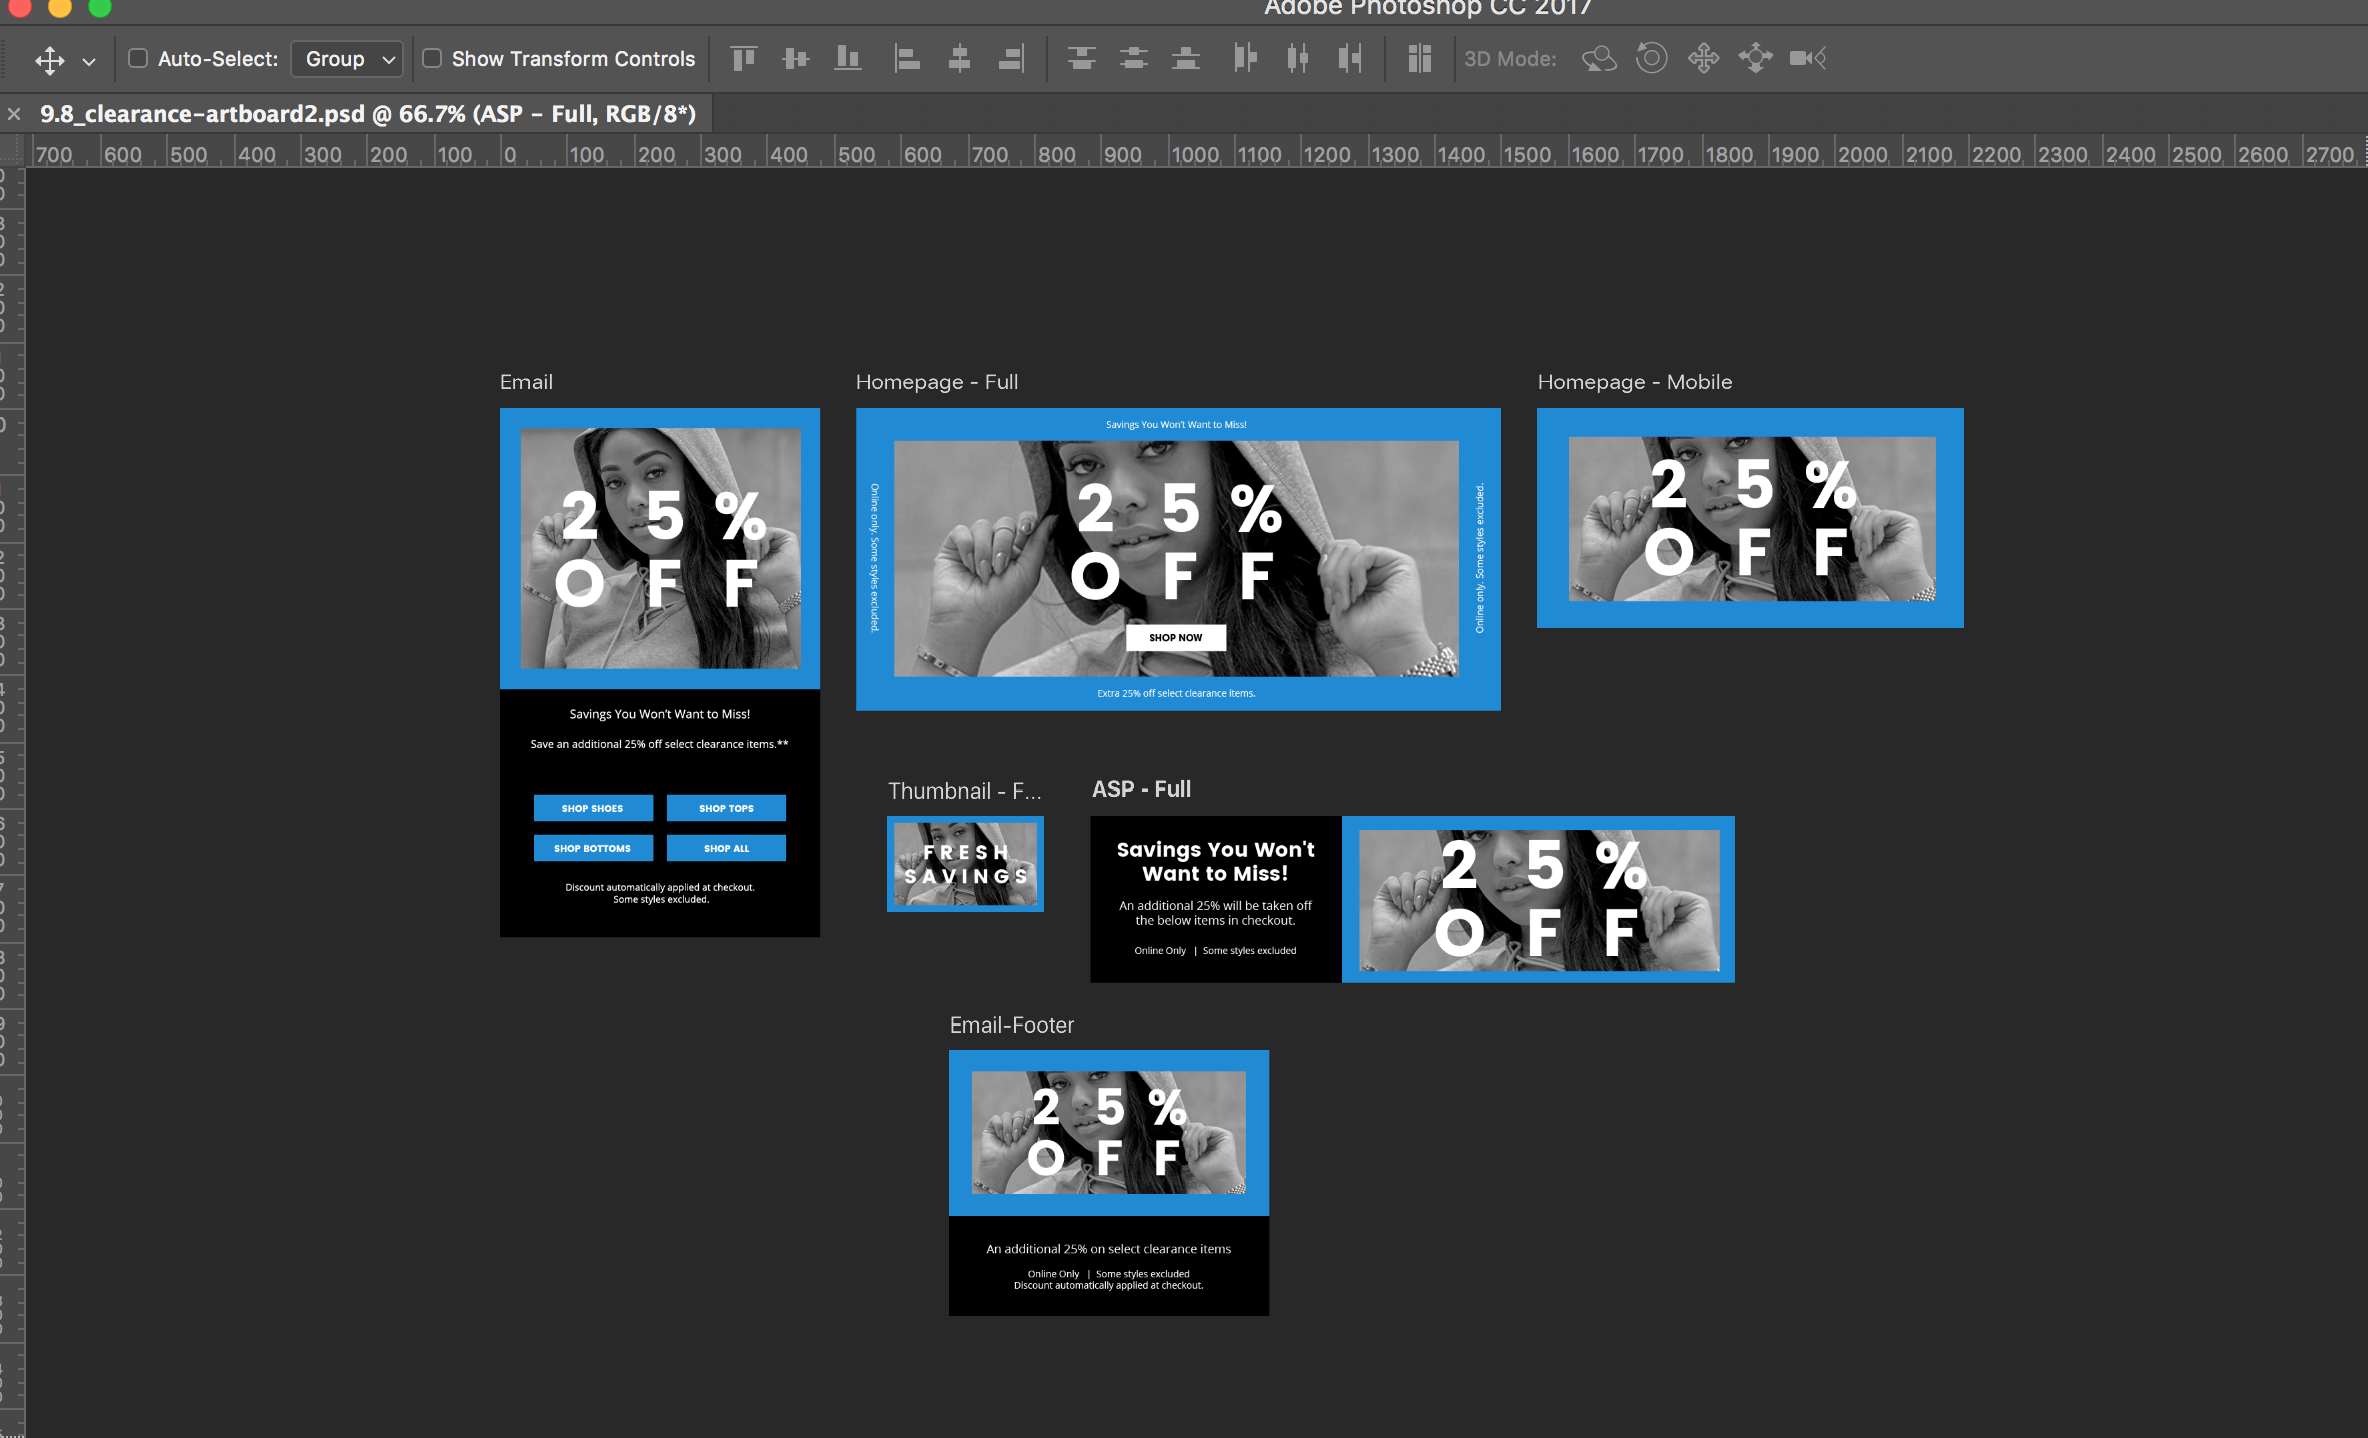Screen dimensions: 2368x1438
Task: Select 3D Roll mode icon
Action: click(1651, 58)
